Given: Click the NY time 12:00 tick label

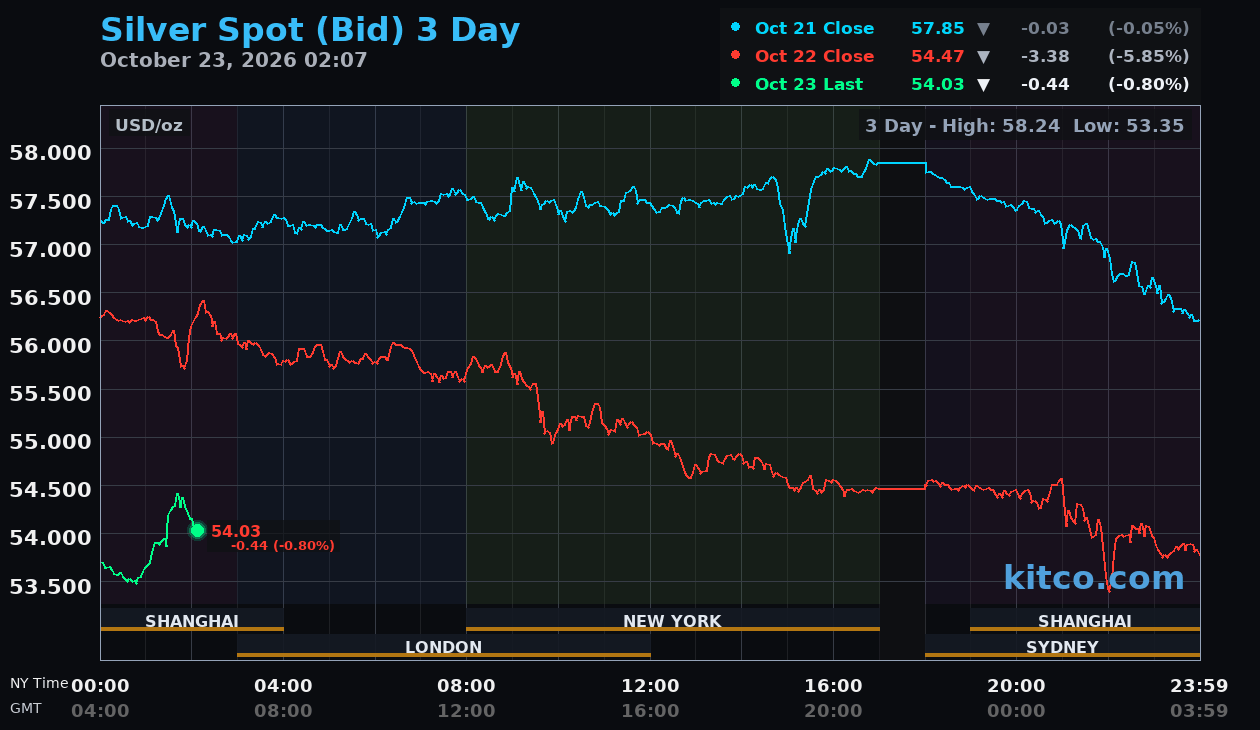Looking at the screenshot, I should coord(650,686).
